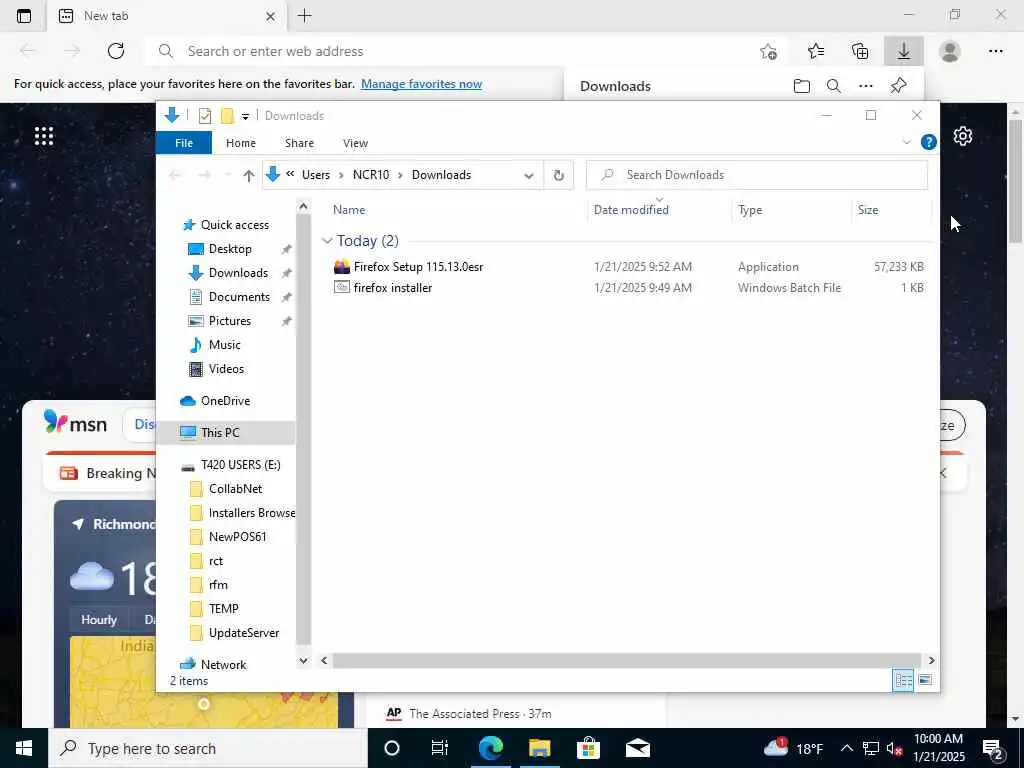Viewport: 1024px width, 768px height.
Task: Open CollabNet folder in navigation pane
Action: 235,488
